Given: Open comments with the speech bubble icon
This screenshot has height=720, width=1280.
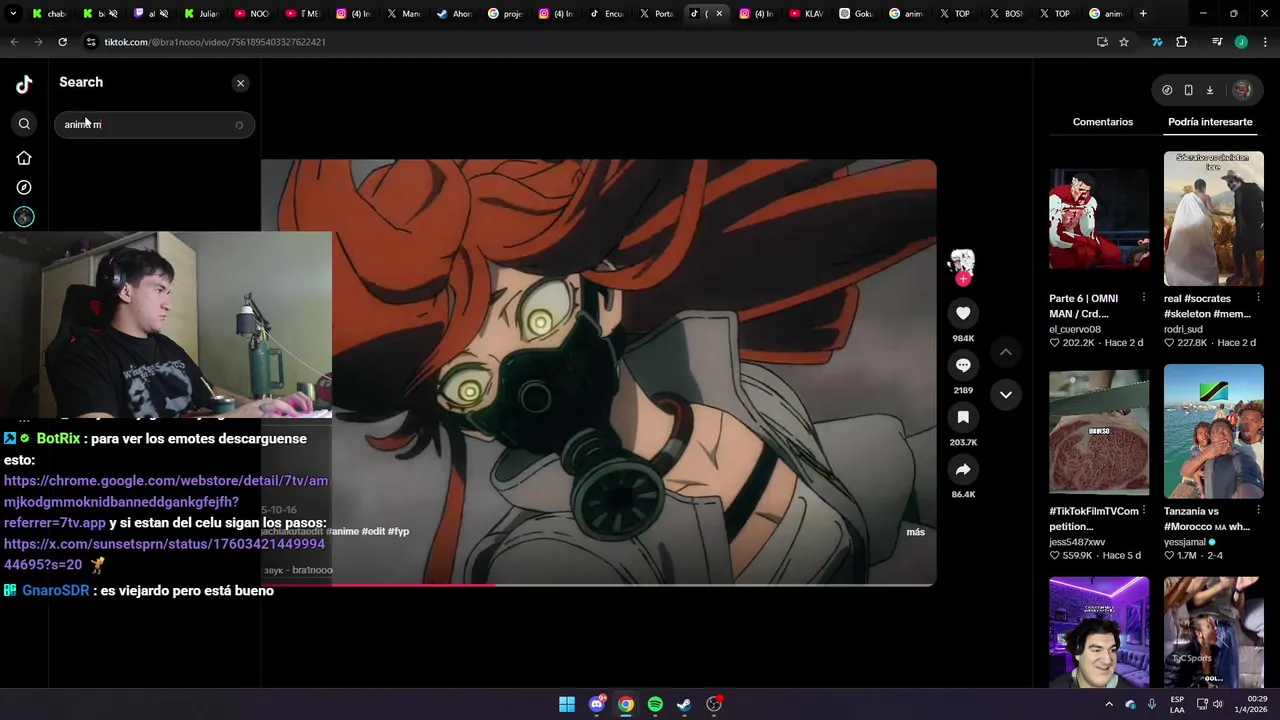Looking at the screenshot, I should click(963, 366).
